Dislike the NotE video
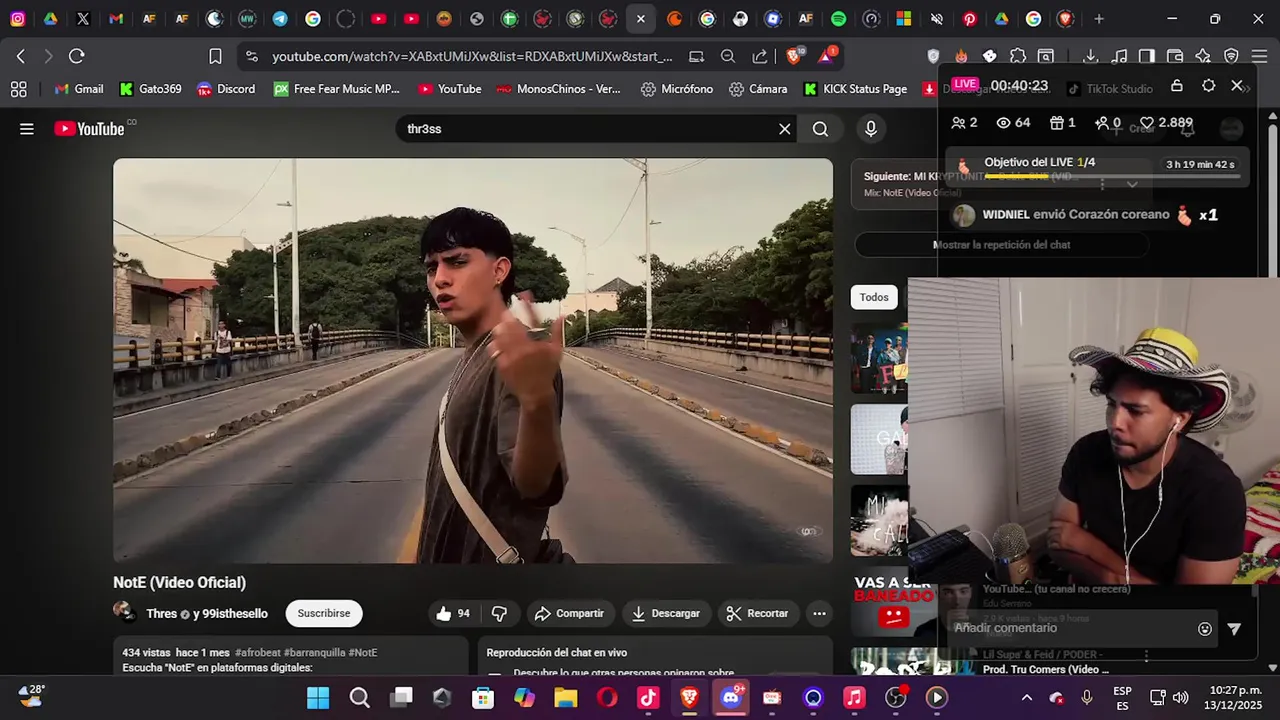 tap(499, 613)
